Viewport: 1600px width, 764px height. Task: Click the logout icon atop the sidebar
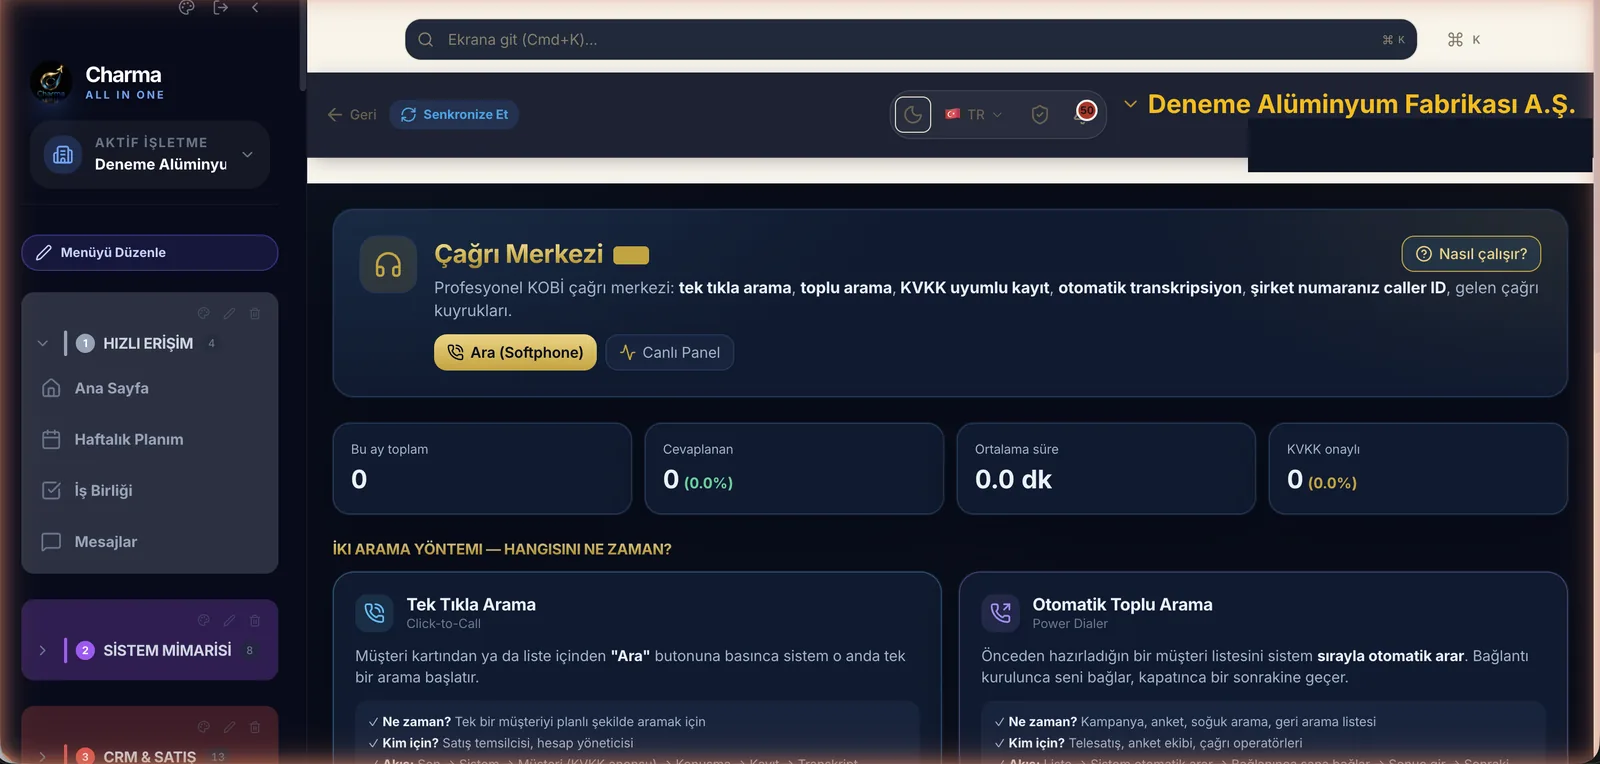pos(221,7)
